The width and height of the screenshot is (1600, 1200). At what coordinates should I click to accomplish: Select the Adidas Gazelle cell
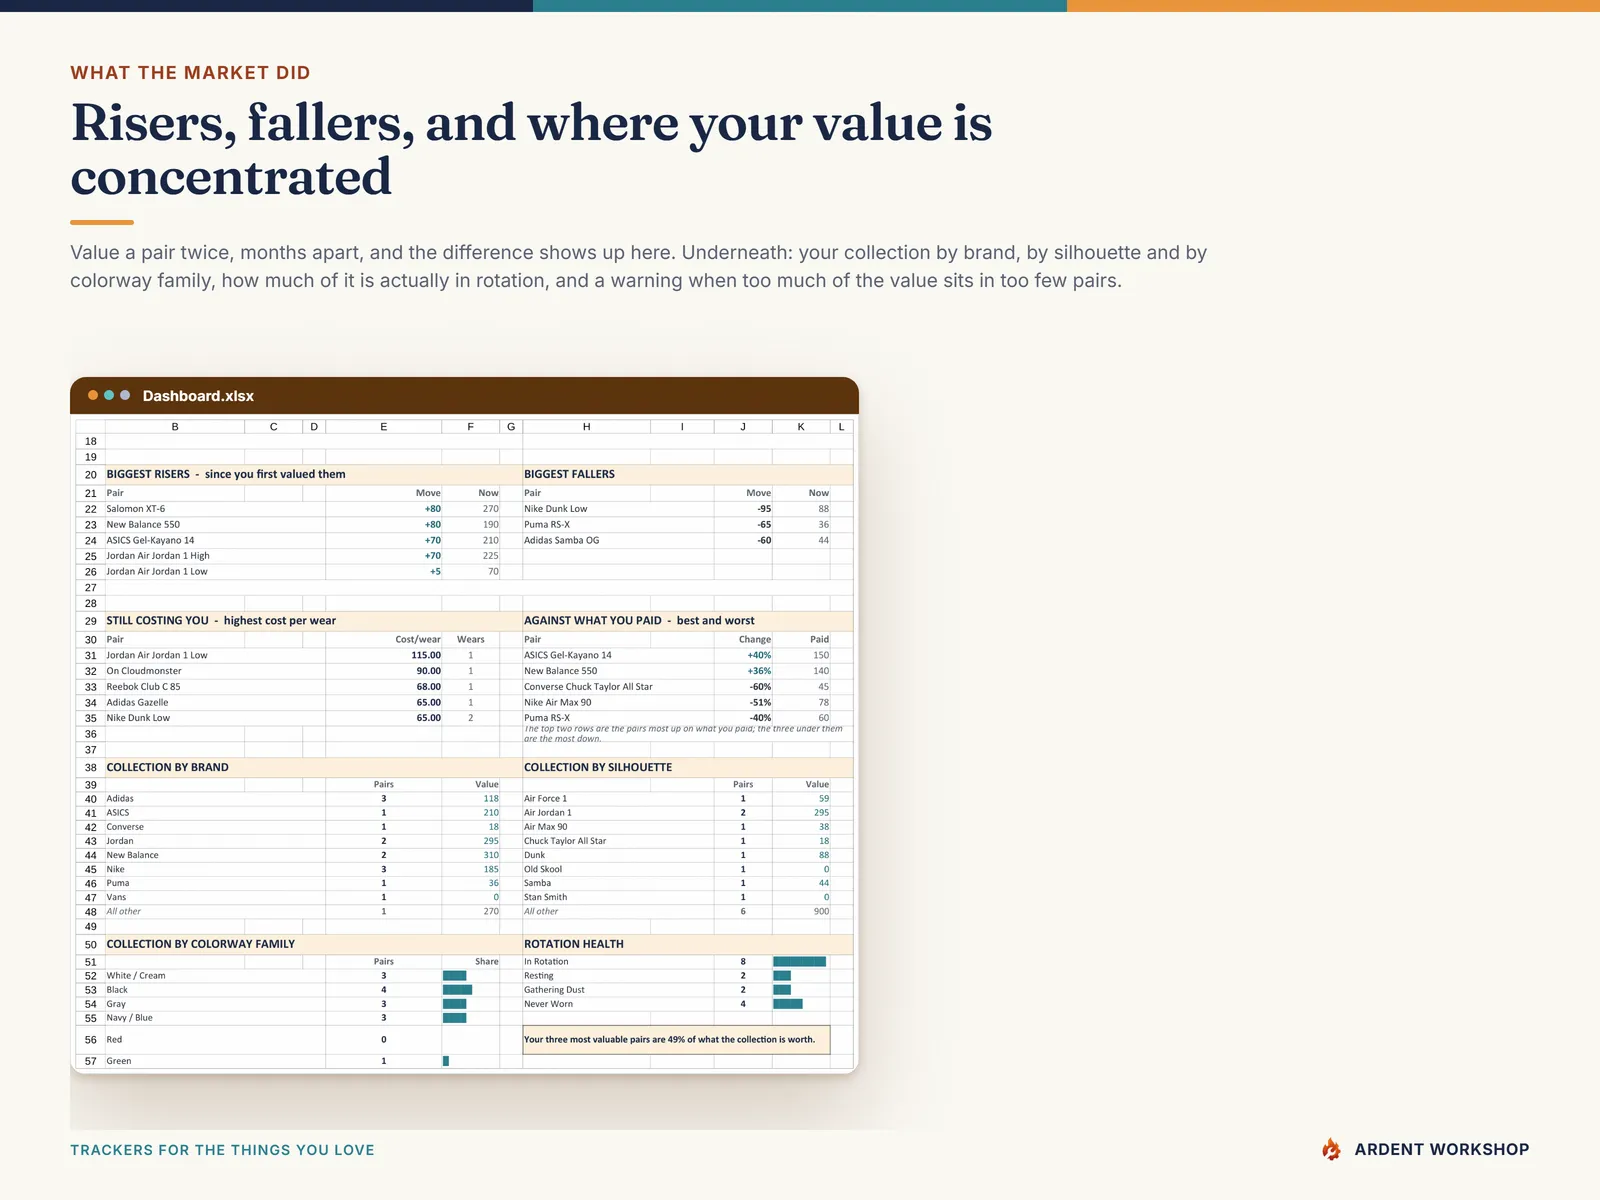coord(215,703)
